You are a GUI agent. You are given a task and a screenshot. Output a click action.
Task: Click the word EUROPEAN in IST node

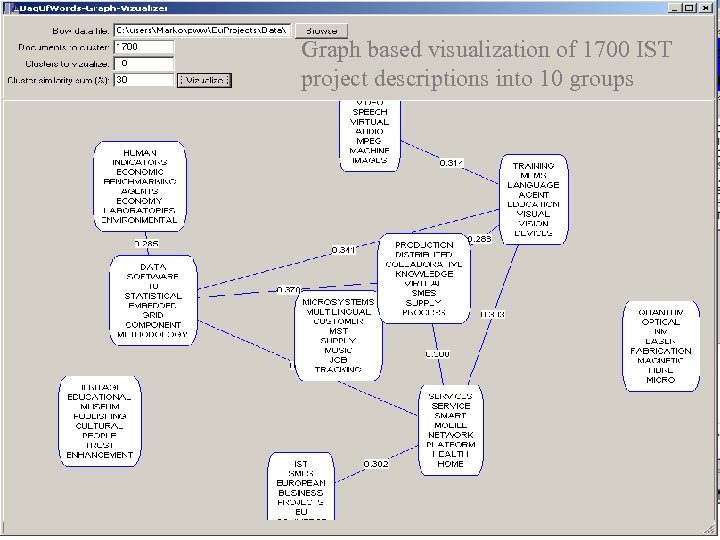point(301,483)
